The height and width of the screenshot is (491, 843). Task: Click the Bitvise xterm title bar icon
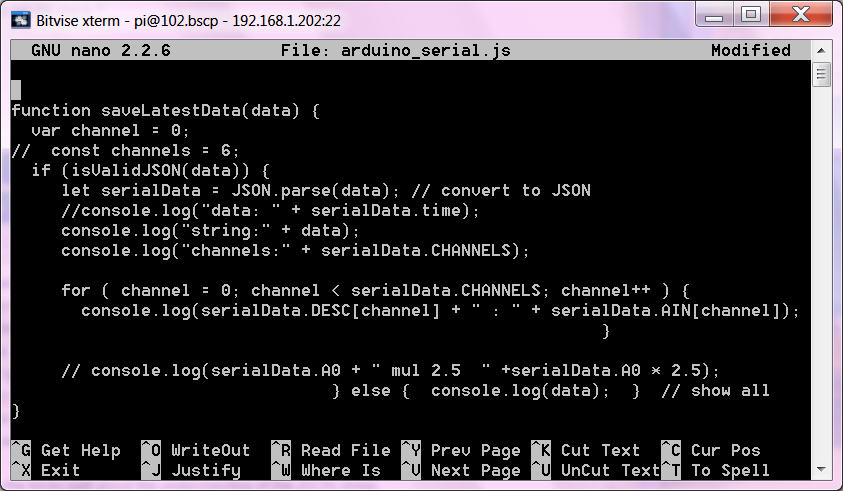click(18, 17)
